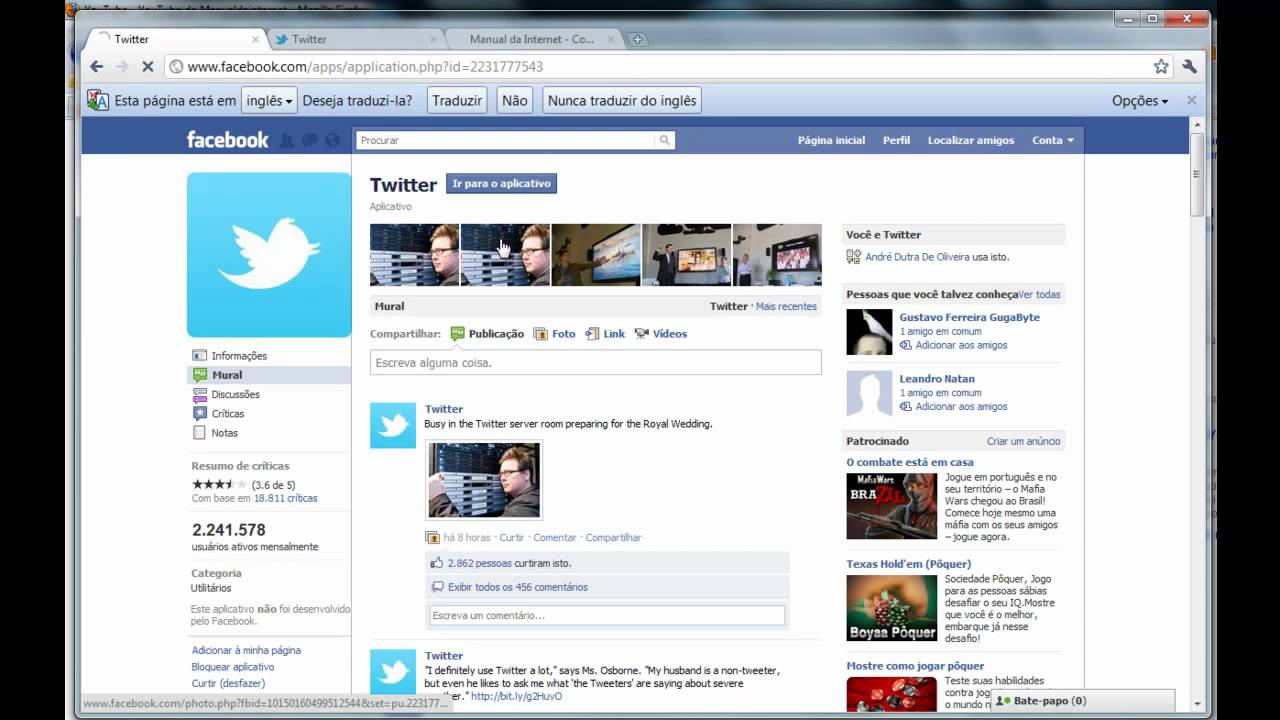1280x720 pixels.
Task: Click the search magnifier icon
Action: [x=664, y=140]
